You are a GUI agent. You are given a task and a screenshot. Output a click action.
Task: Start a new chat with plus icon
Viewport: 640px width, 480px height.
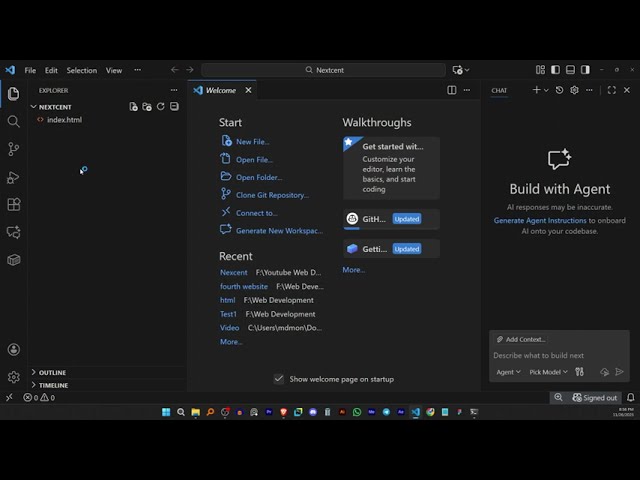(536, 90)
